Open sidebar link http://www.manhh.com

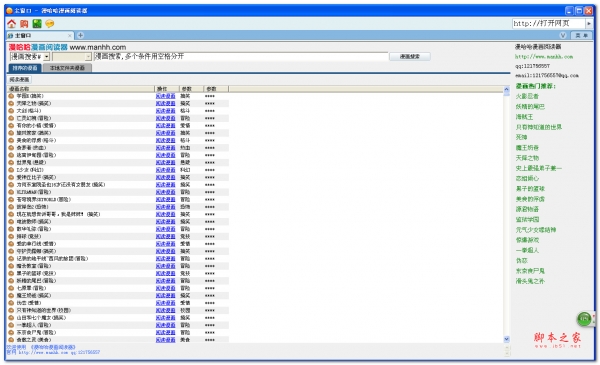coord(544,57)
